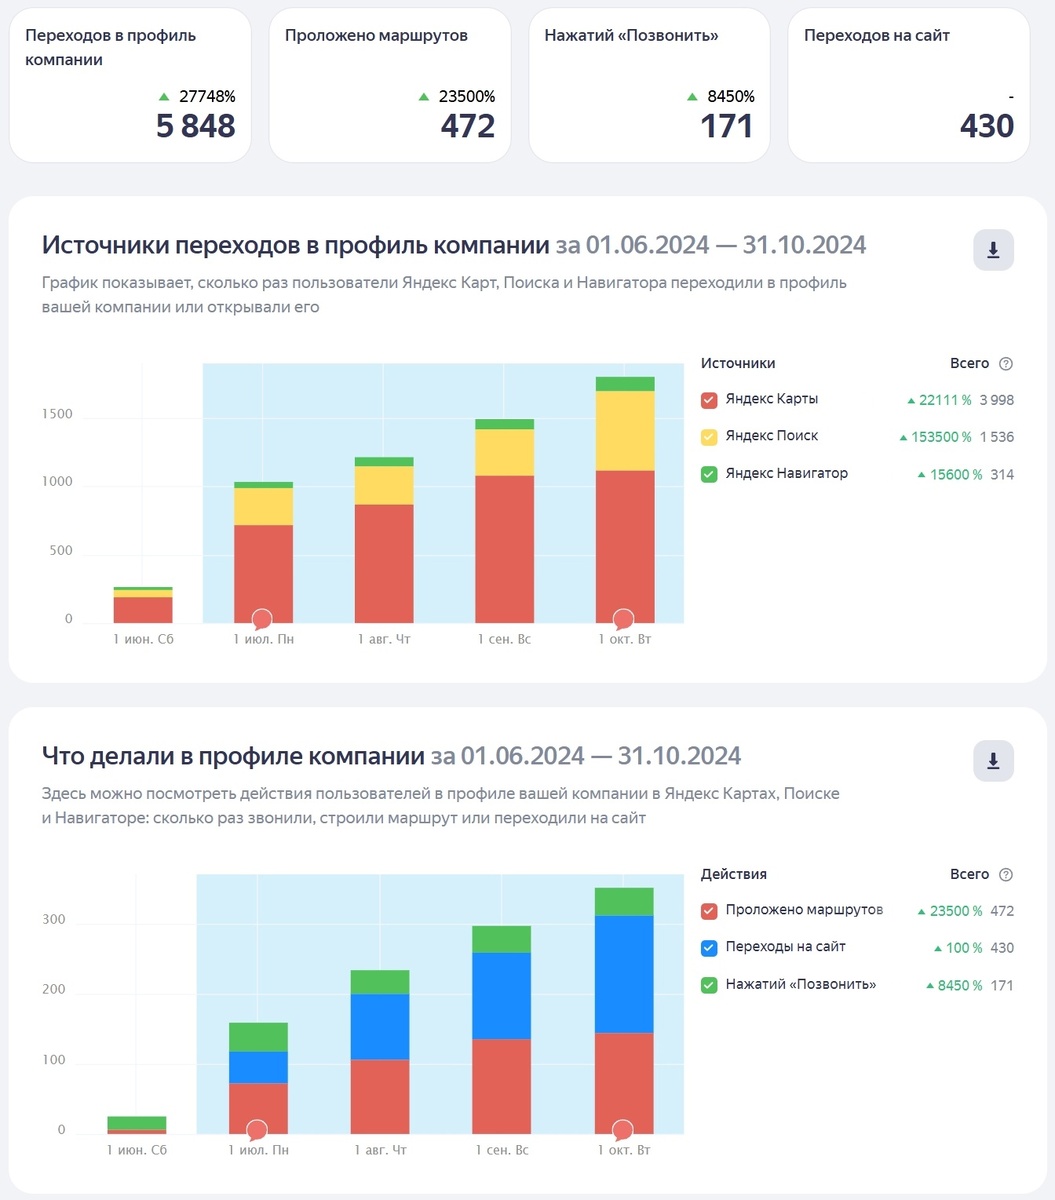The image size is (1055, 1200).
Task: Open the help tooltip next to «Всего» in Действия
Action: pos(1006,873)
